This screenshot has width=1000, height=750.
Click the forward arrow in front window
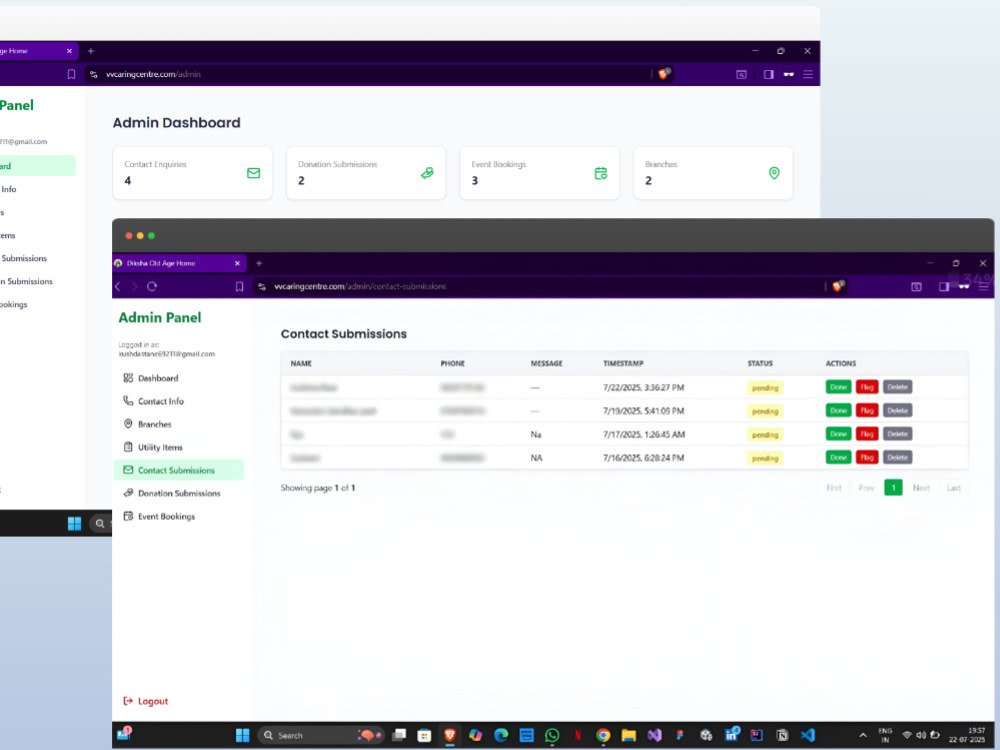(135, 286)
